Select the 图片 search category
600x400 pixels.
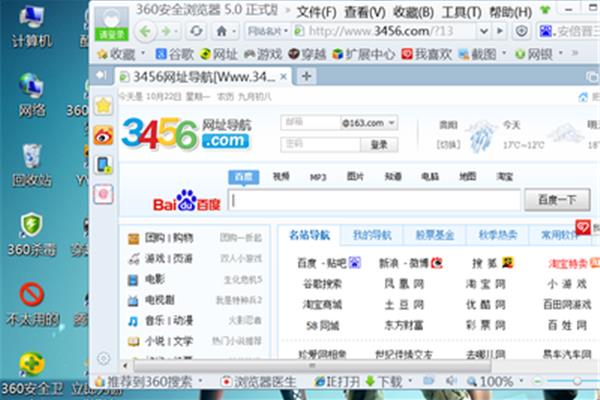point(355,176)
